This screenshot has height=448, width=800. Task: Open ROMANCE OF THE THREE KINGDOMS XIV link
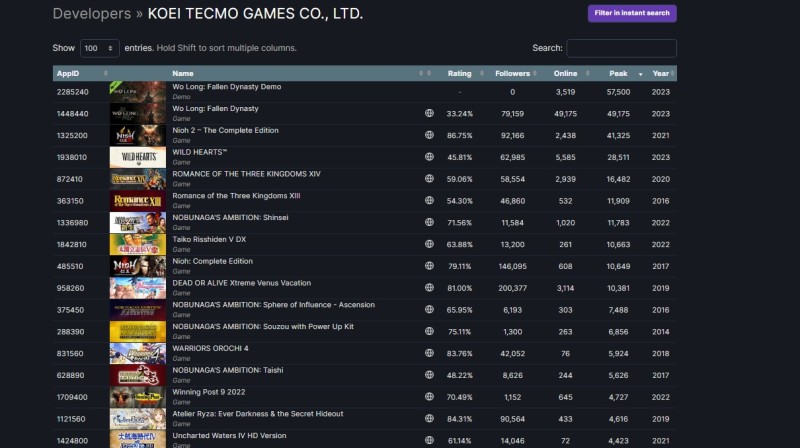coord(246,174)
